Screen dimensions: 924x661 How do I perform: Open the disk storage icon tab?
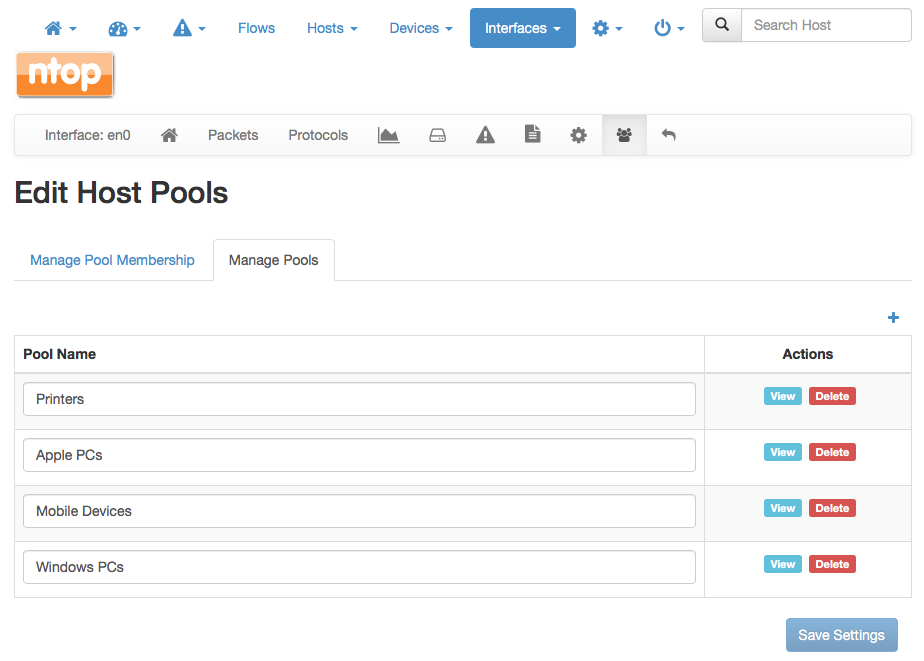(x=437, y=135)
